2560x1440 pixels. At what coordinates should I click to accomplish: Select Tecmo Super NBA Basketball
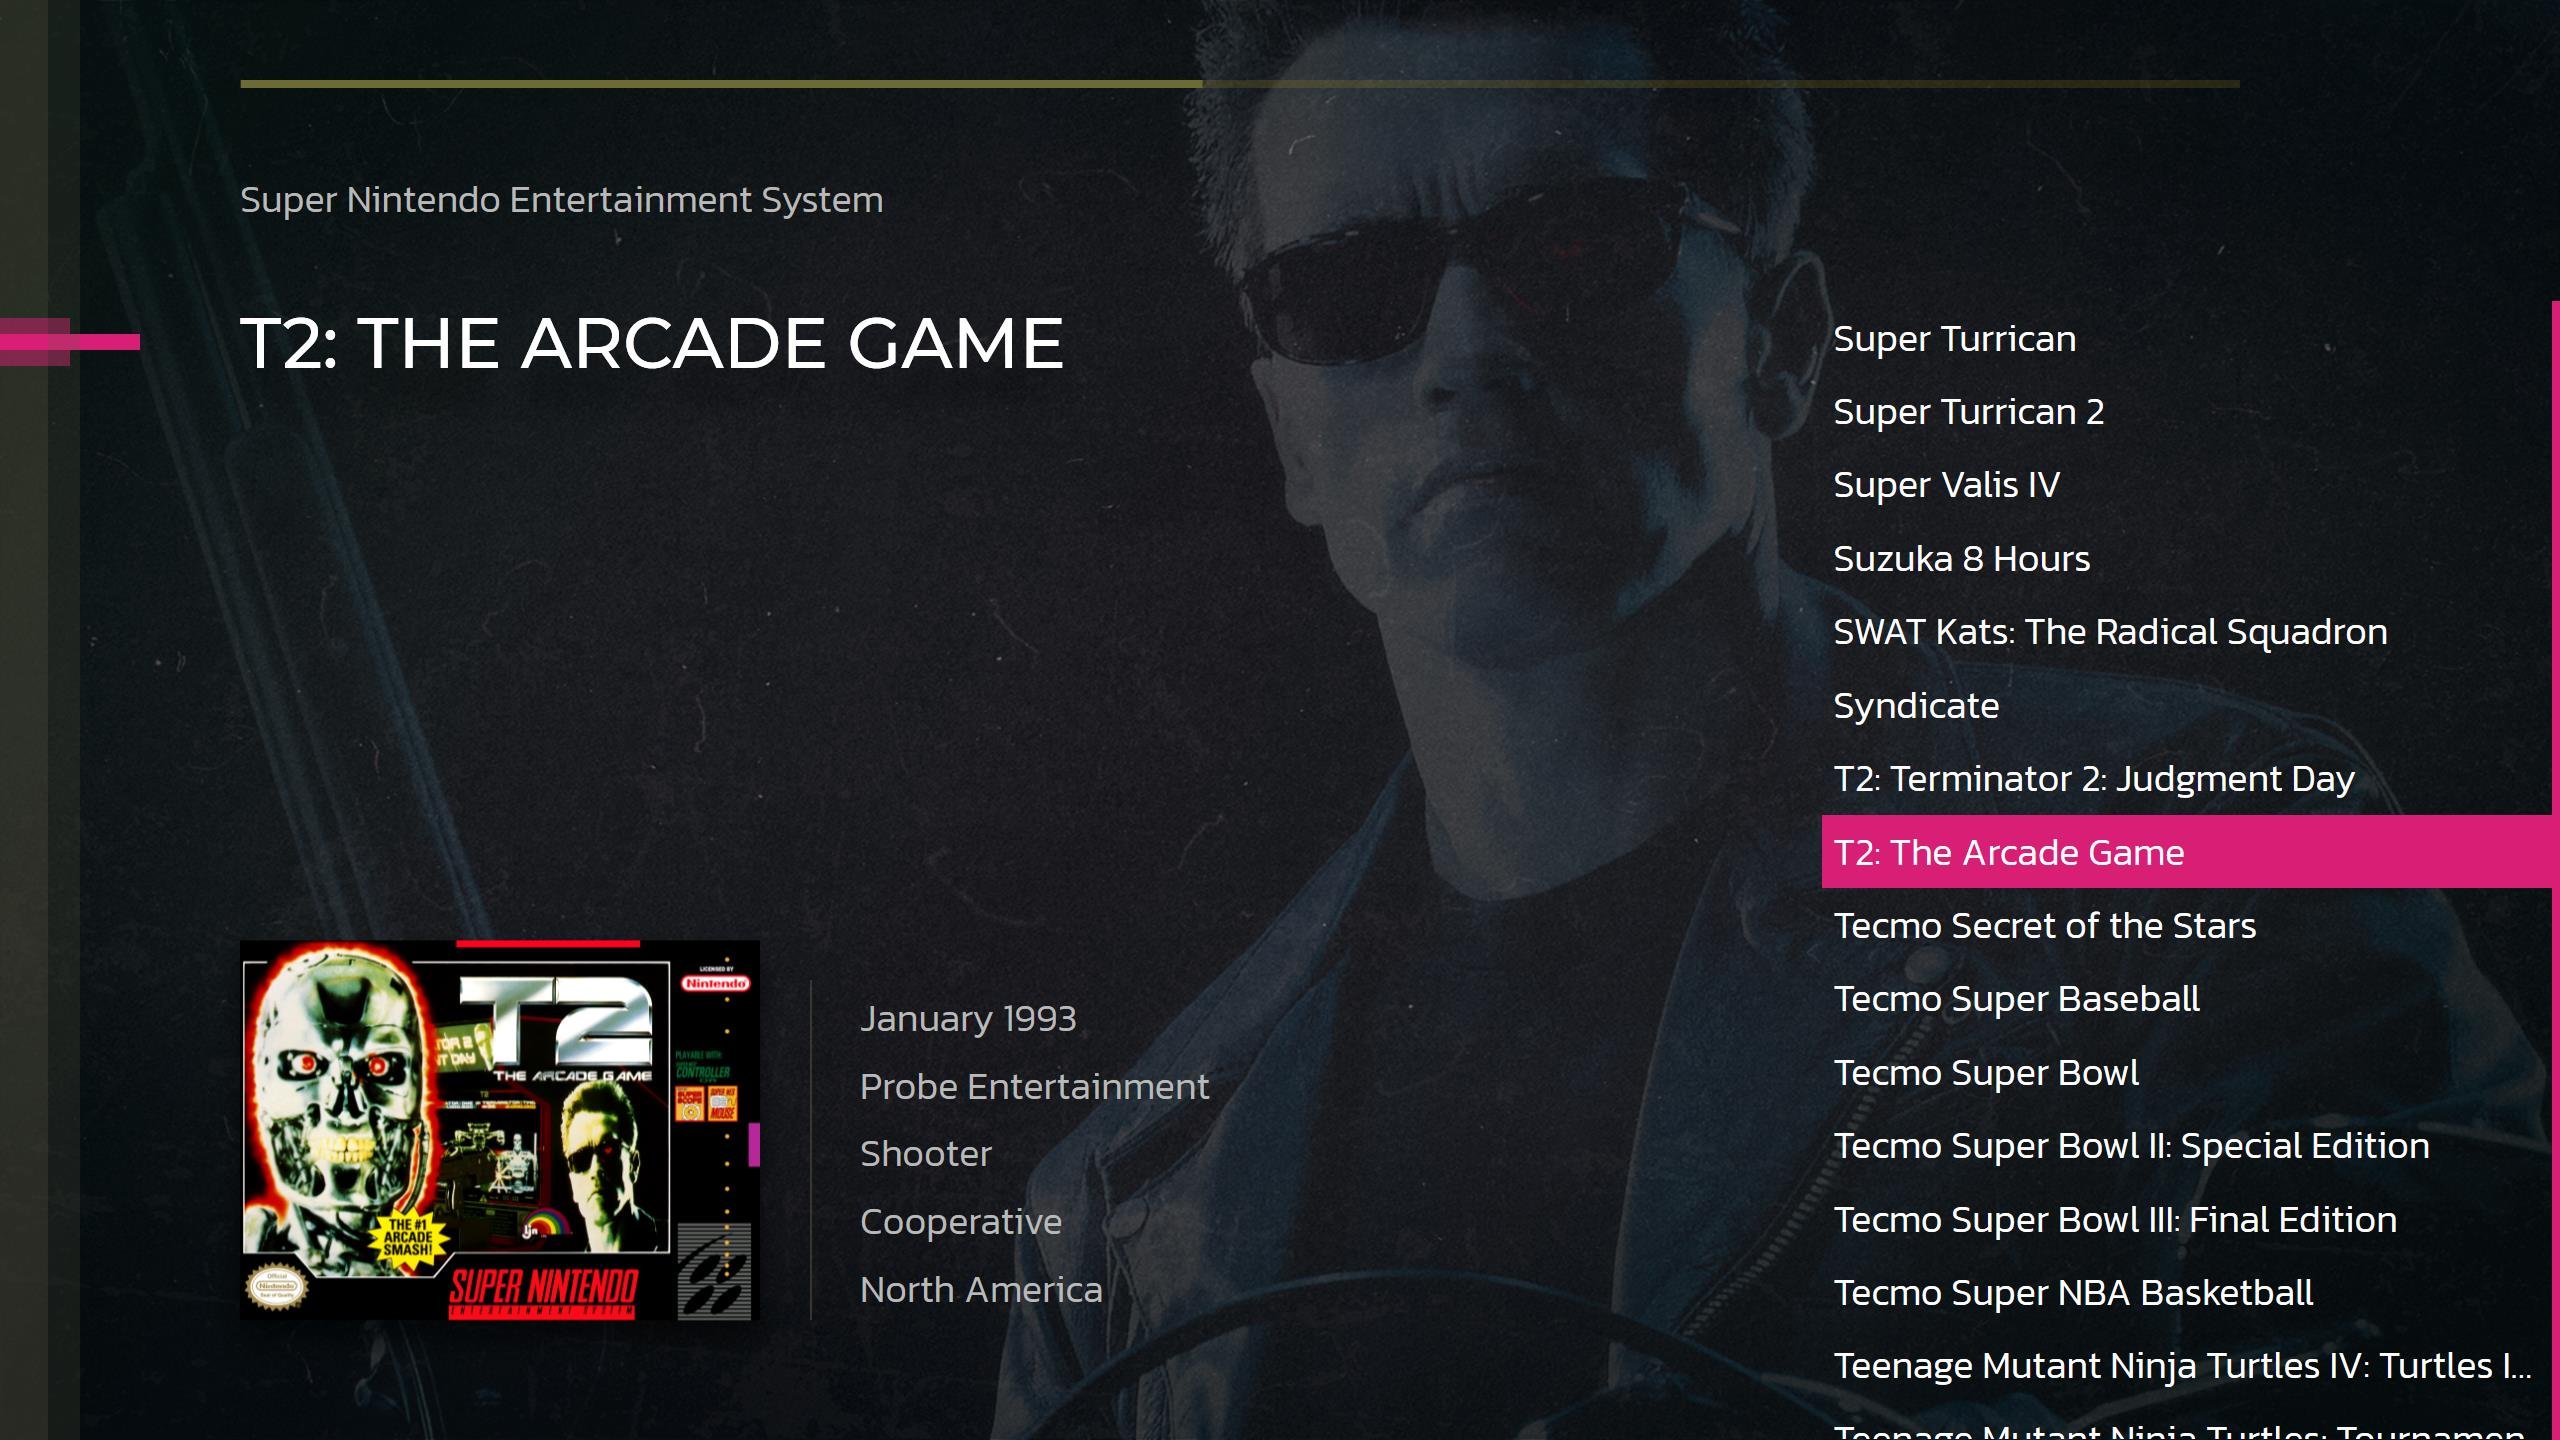[2073, 1293]
